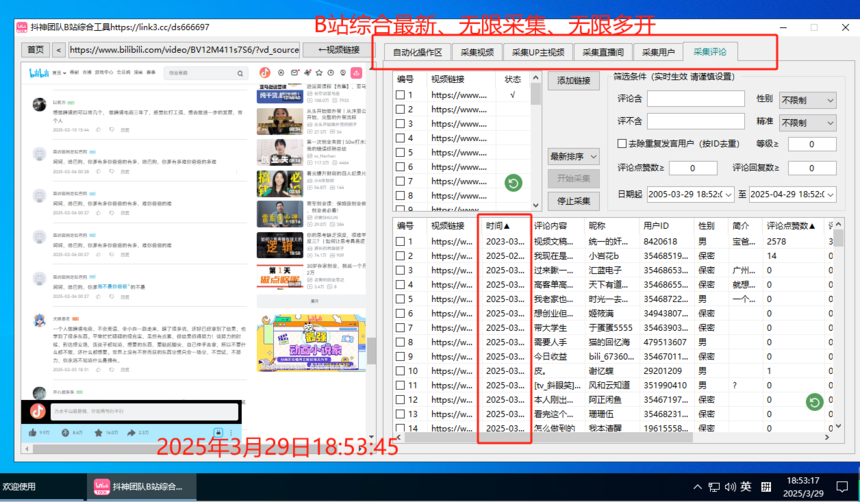Click the 英 input language indicator
Image resolution: width=860 pixels, height=502 pixels.
click(746, 486)
